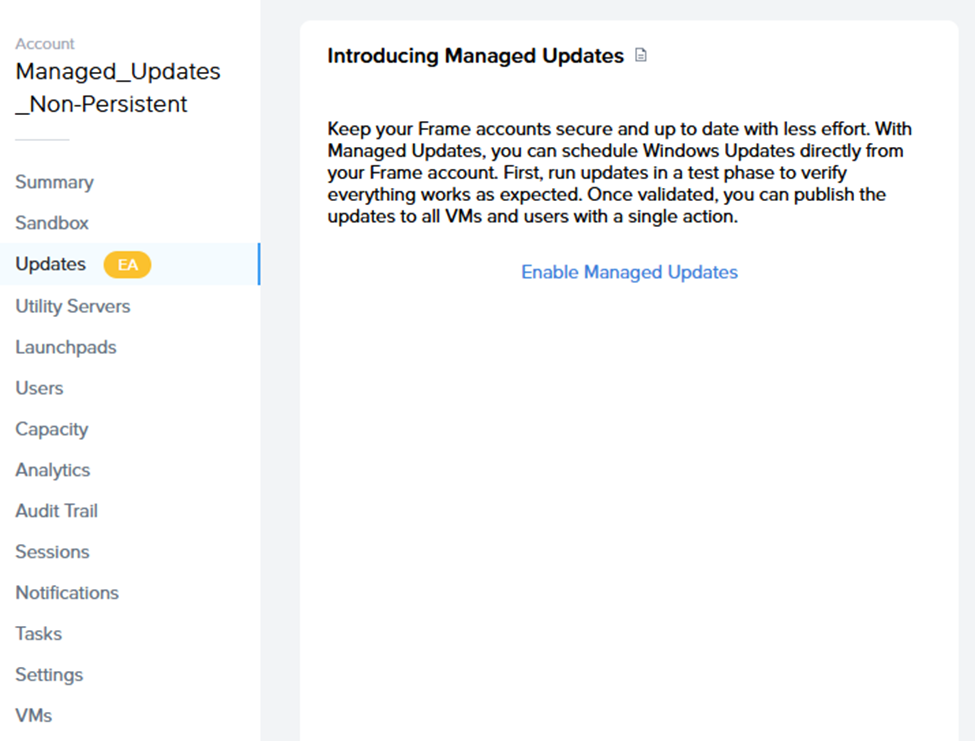Click the Managed_Updates_Non-Persistent account name
This screenshot has height=741, width=975.
117,88
